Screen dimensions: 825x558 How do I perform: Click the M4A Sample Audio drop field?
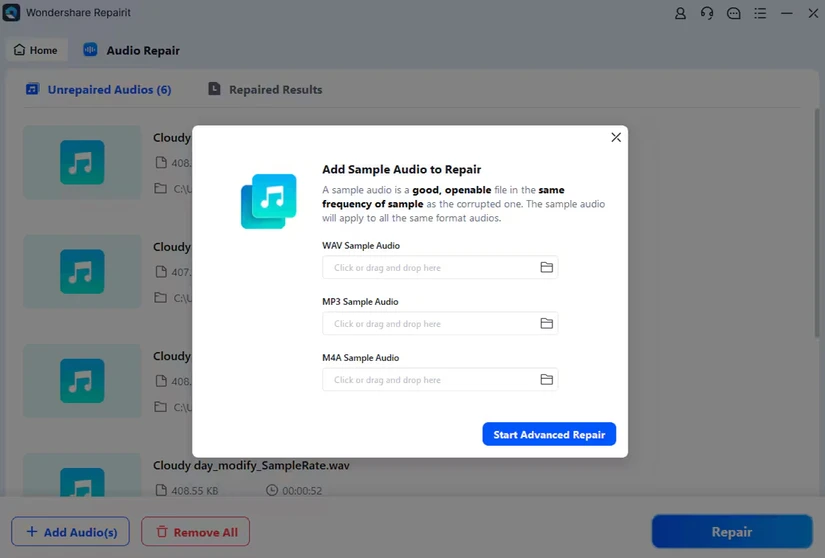(428, 380)
